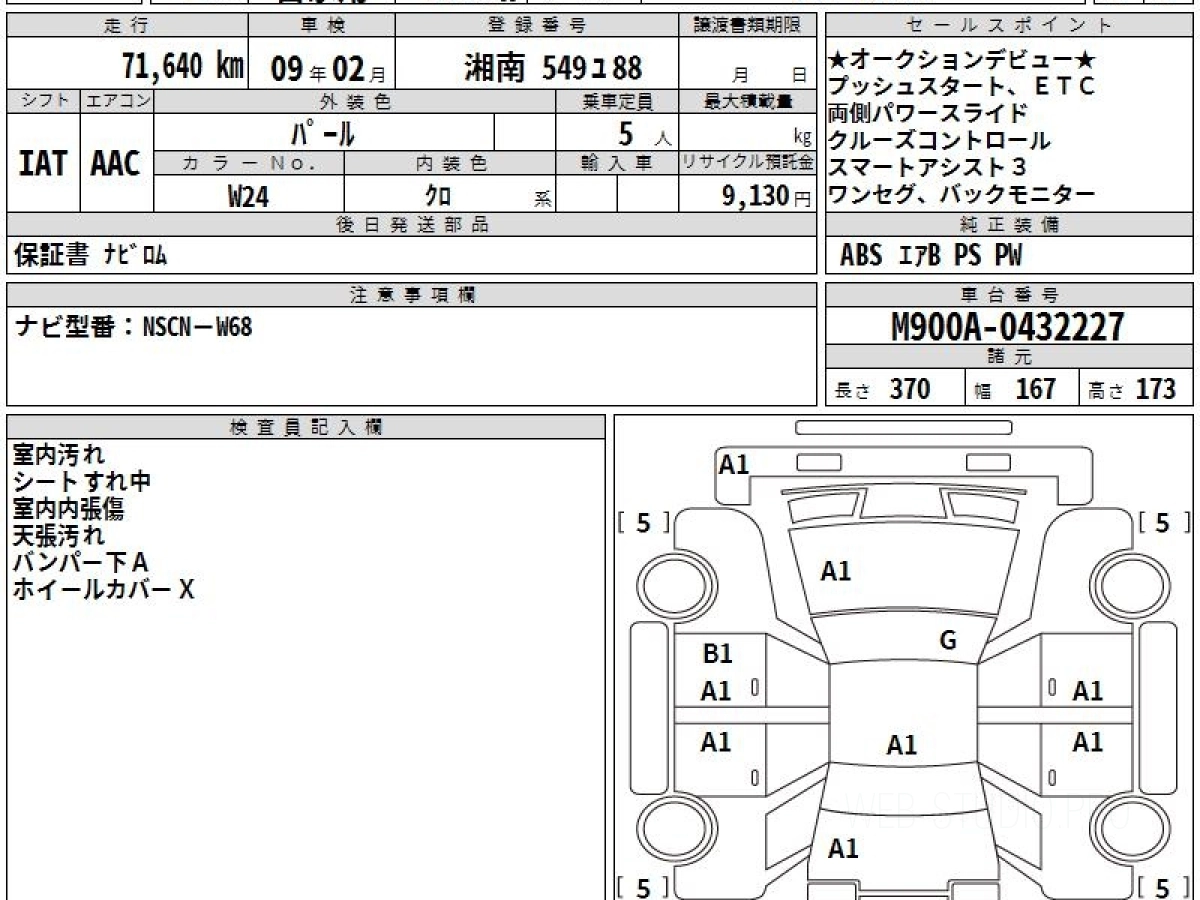The image size is (1200, 900).
Task: Select the 保証書 ナビロム entry
Action: point(90,256)
